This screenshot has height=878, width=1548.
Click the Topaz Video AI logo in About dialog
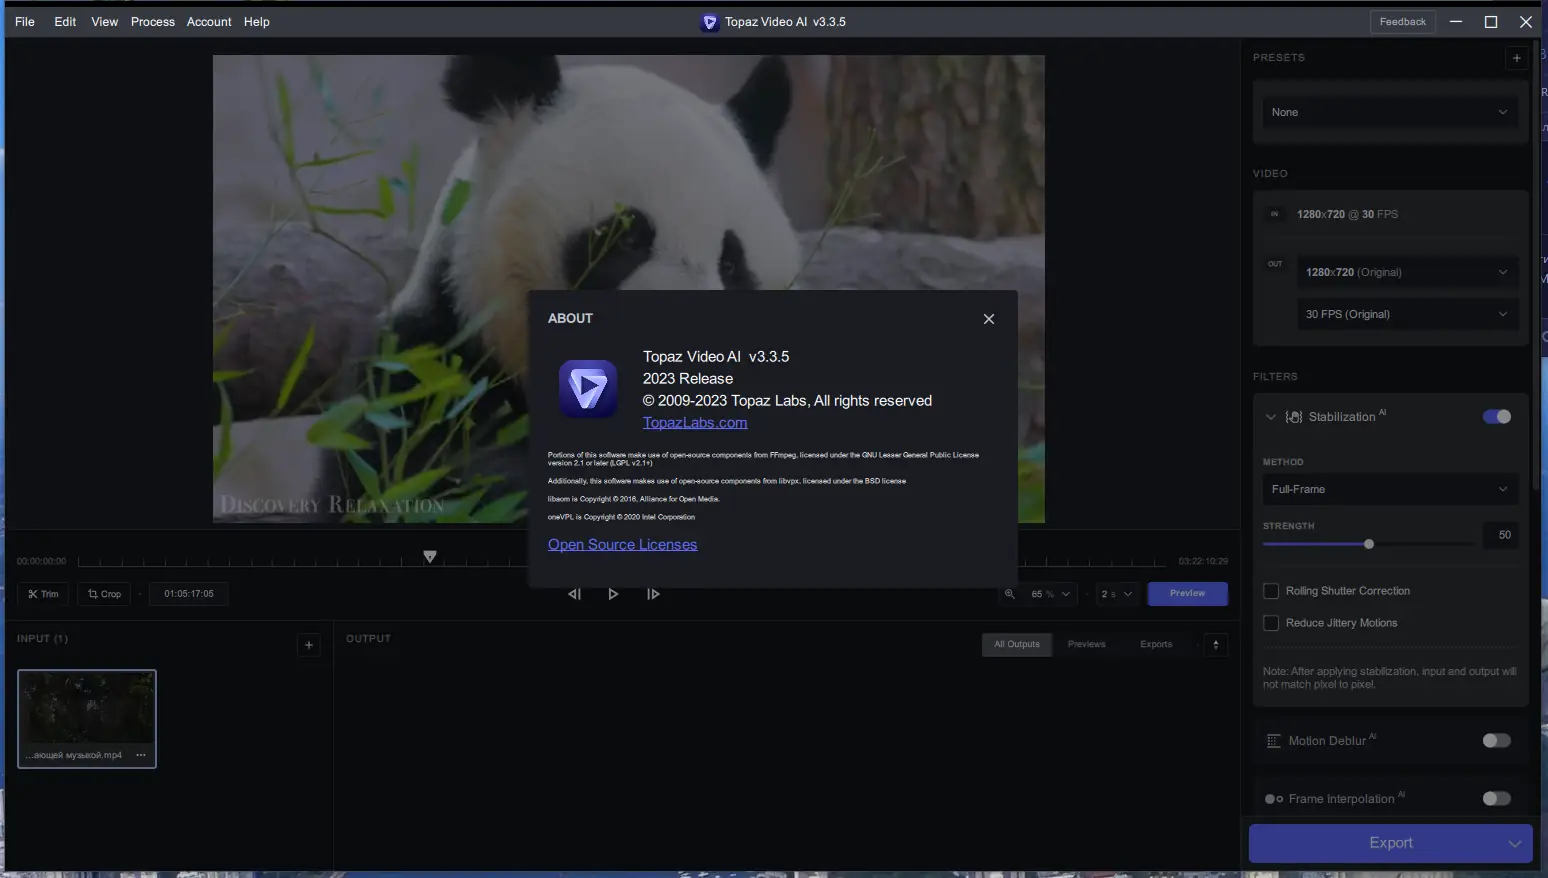click(x=588, y=389)
